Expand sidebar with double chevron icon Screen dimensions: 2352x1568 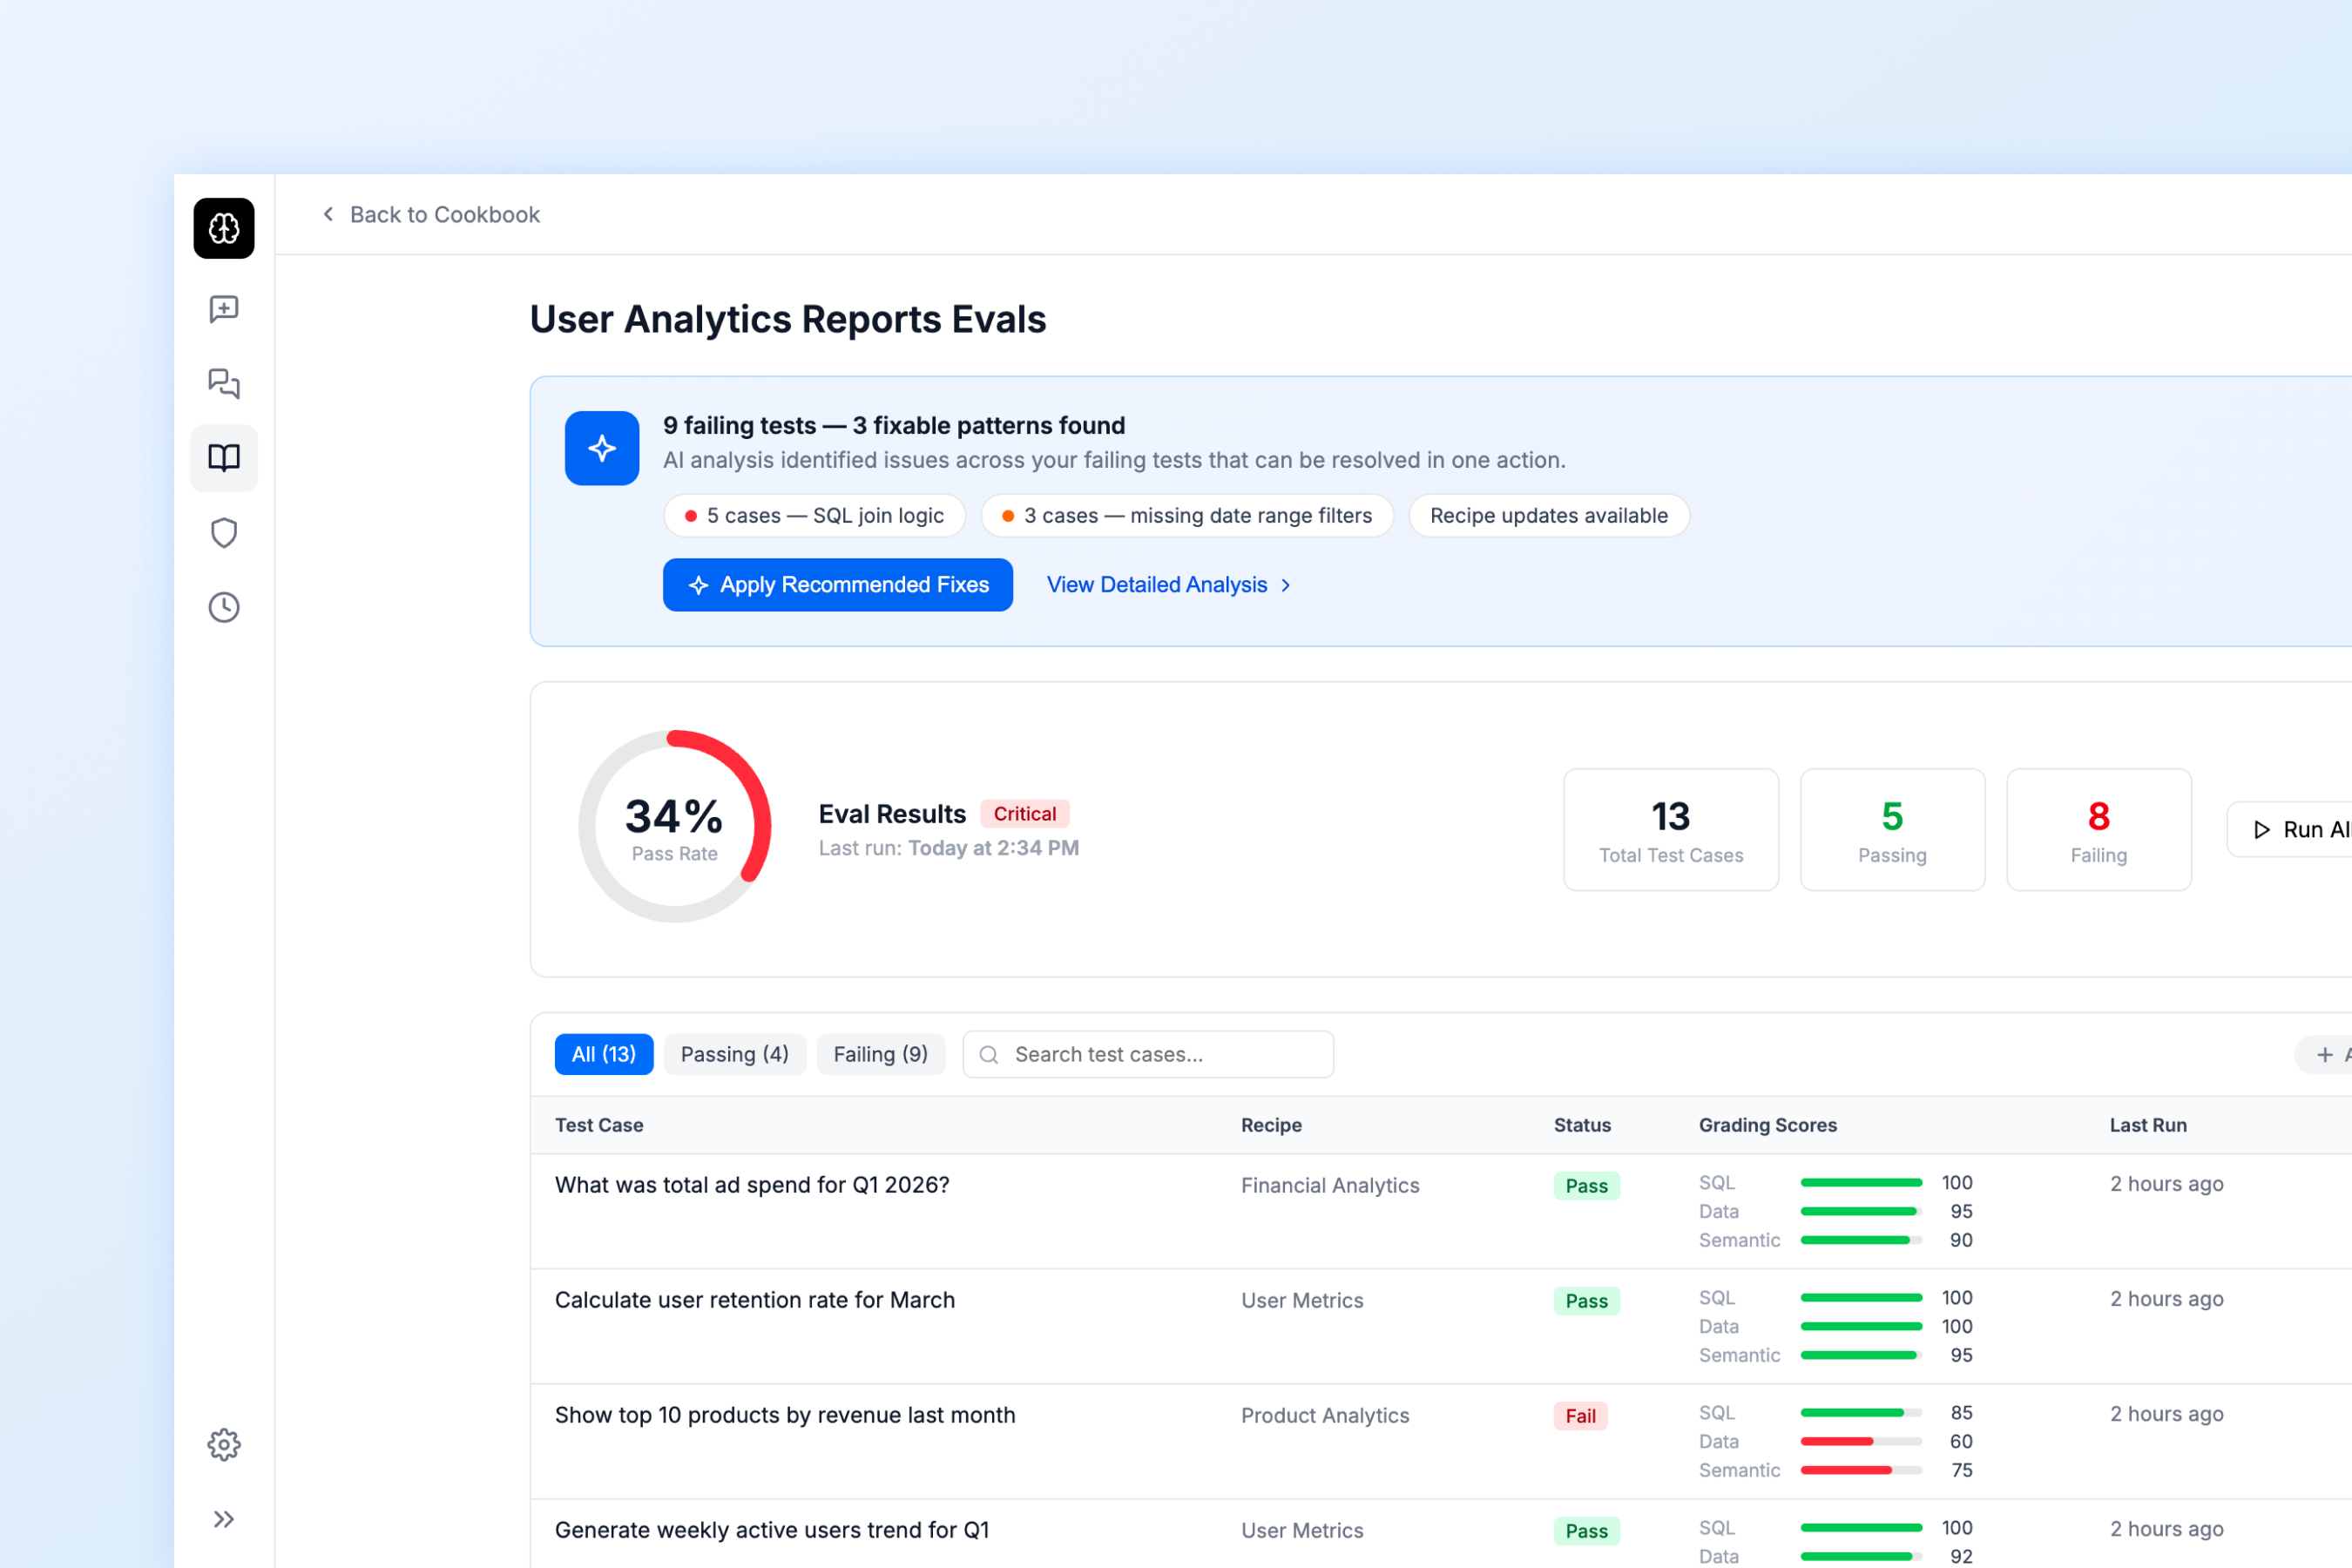coord(224,1519)
